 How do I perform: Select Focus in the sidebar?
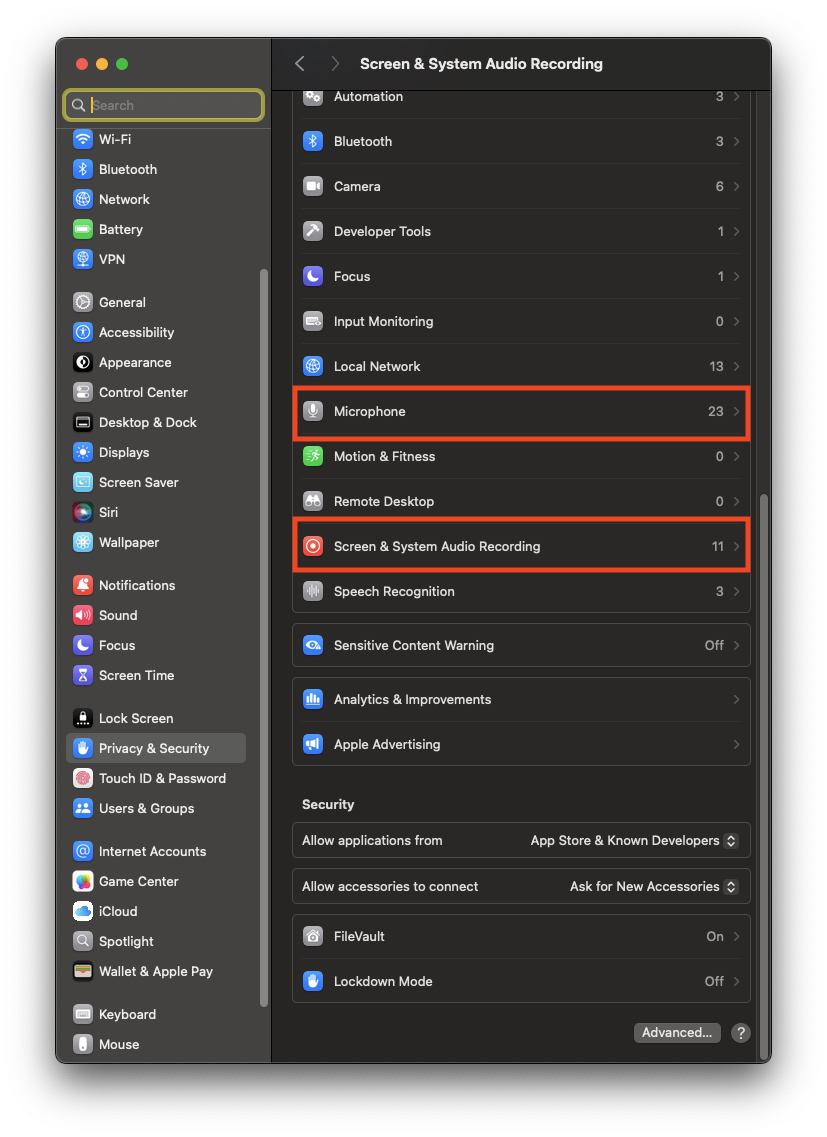(156, 645)
